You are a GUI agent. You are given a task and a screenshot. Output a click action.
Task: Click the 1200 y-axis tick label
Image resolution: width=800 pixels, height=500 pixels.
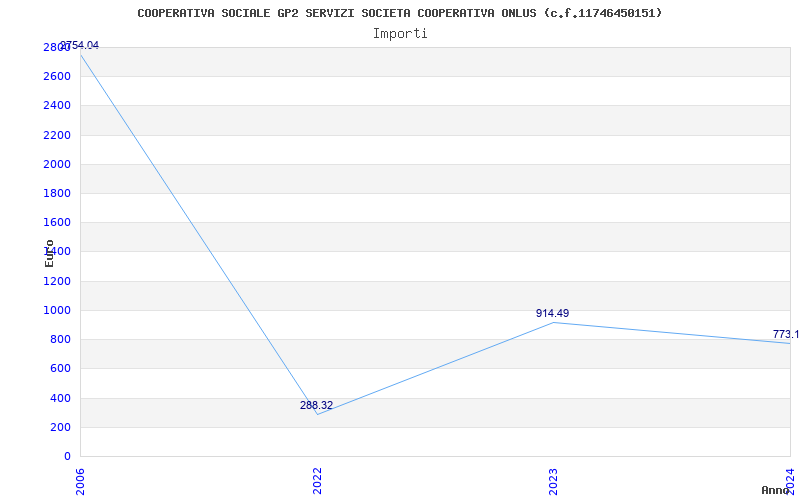click(57, 281)
